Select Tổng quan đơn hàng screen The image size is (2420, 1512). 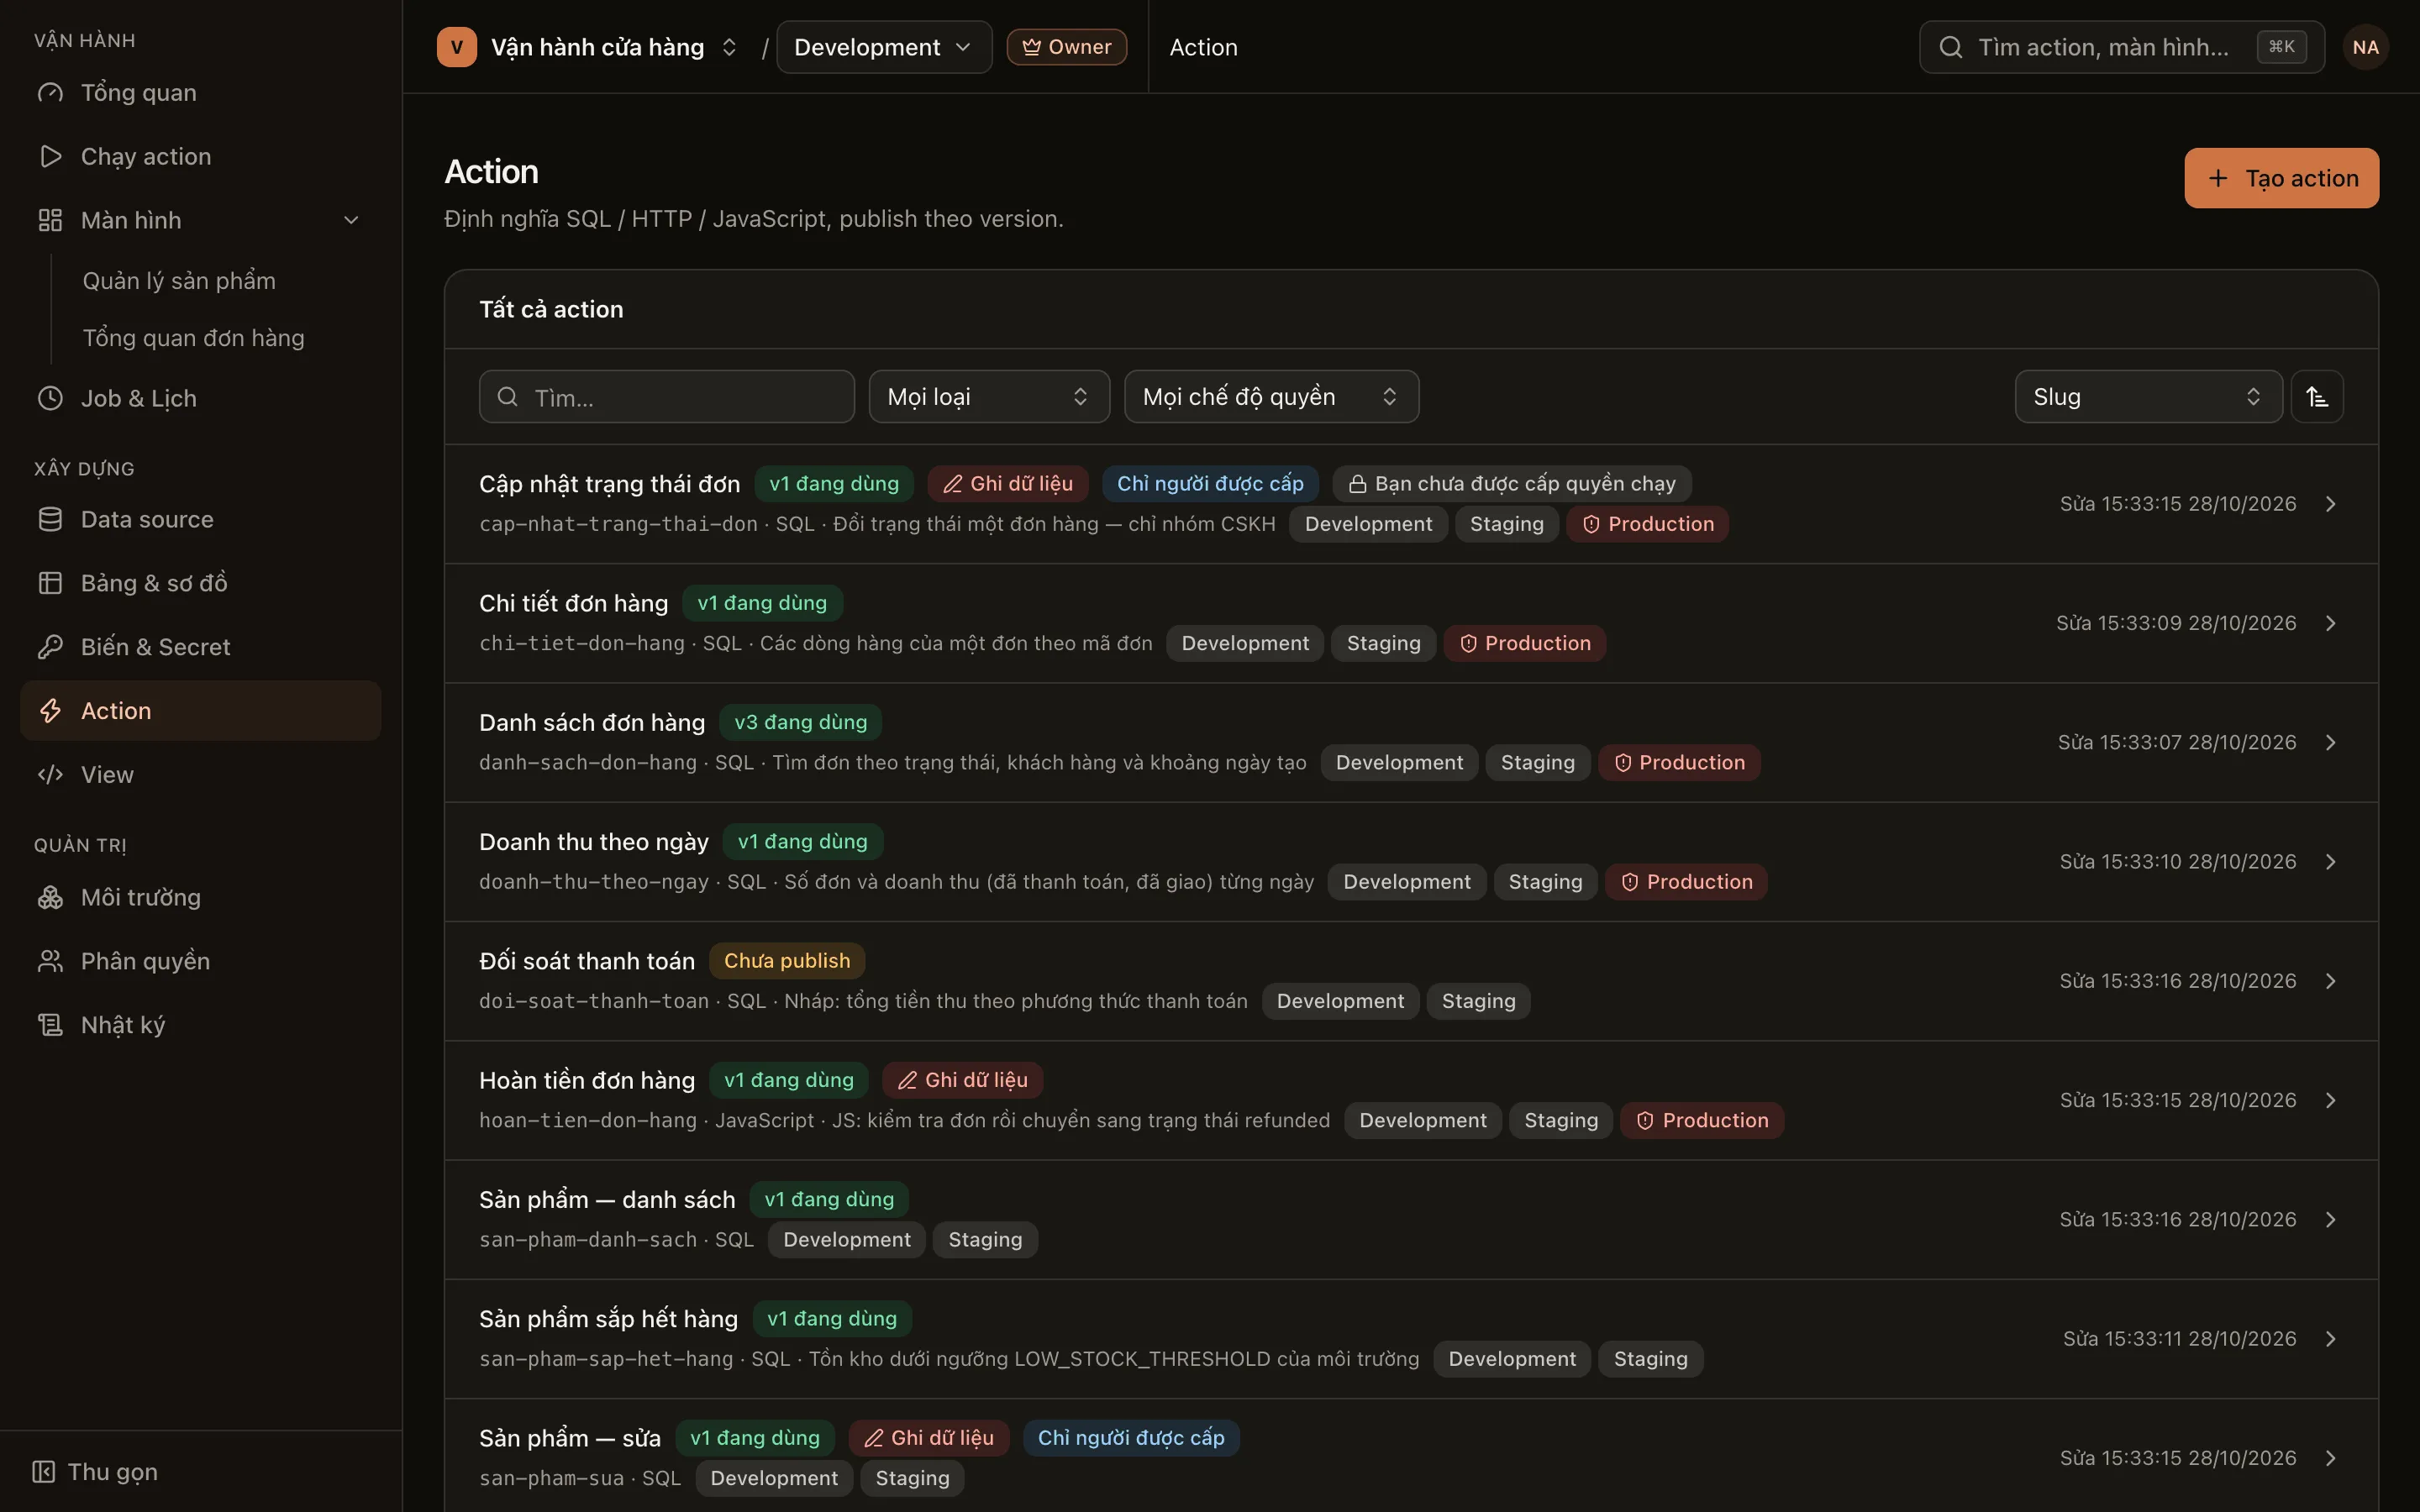coord(193,338)
